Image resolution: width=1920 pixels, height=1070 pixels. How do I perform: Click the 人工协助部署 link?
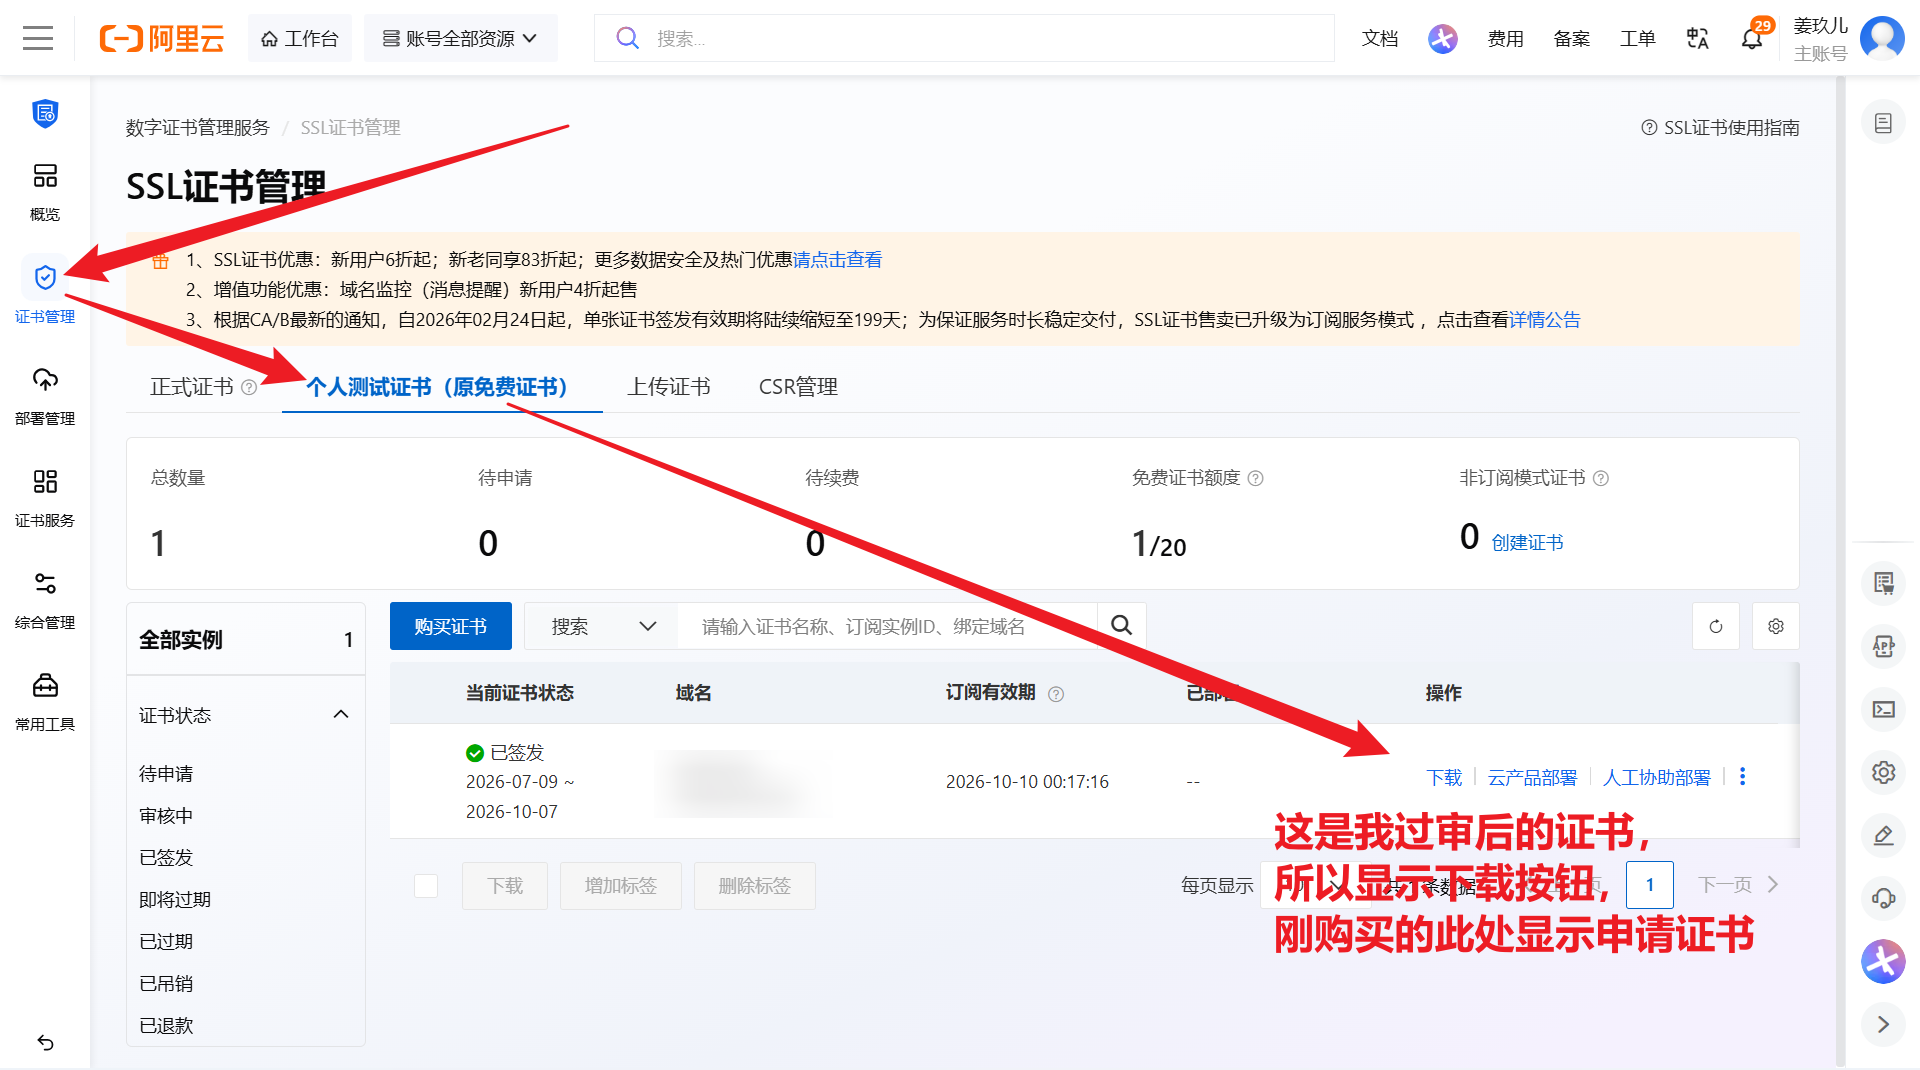pyautogui.click(x=1657, y=778)
